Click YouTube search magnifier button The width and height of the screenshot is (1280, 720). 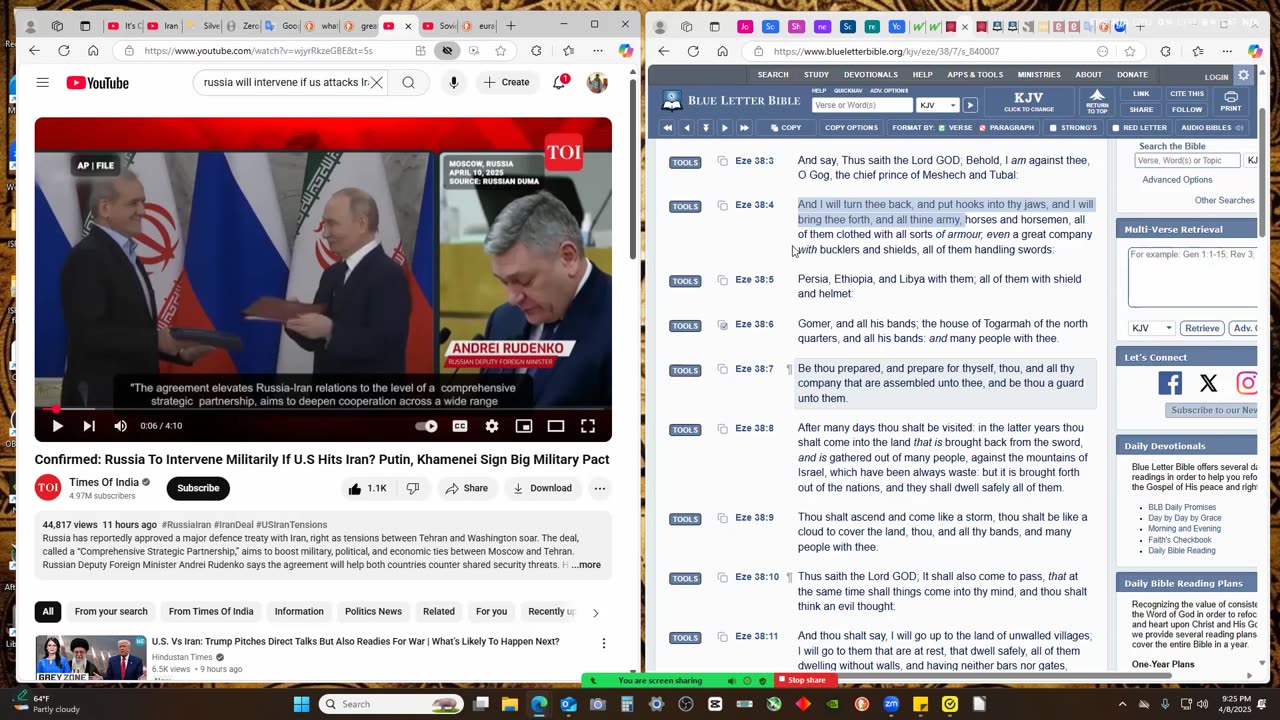pyautogui.click(x=408, y=83)
